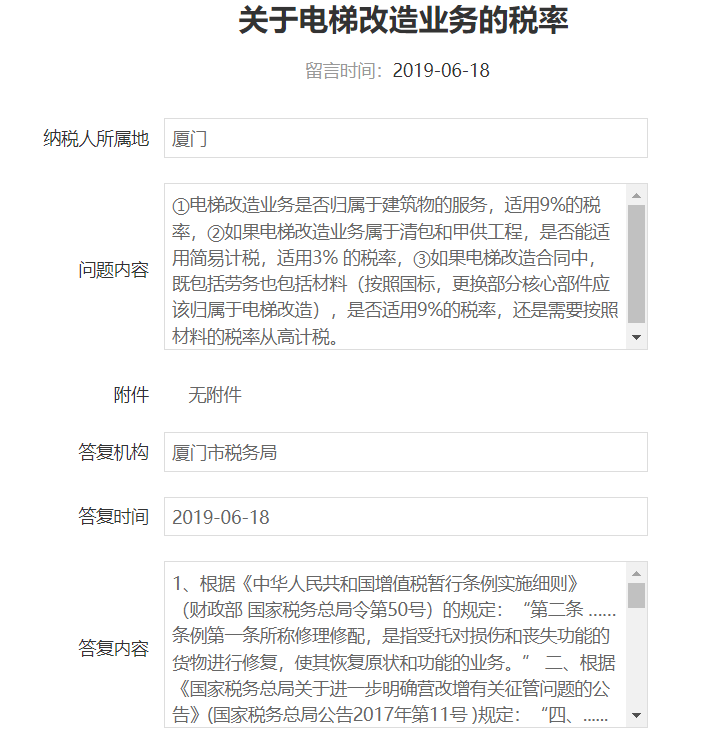The image size is (716, 746).
Task: Click the 答复机构 label
Action: point(114,452)
